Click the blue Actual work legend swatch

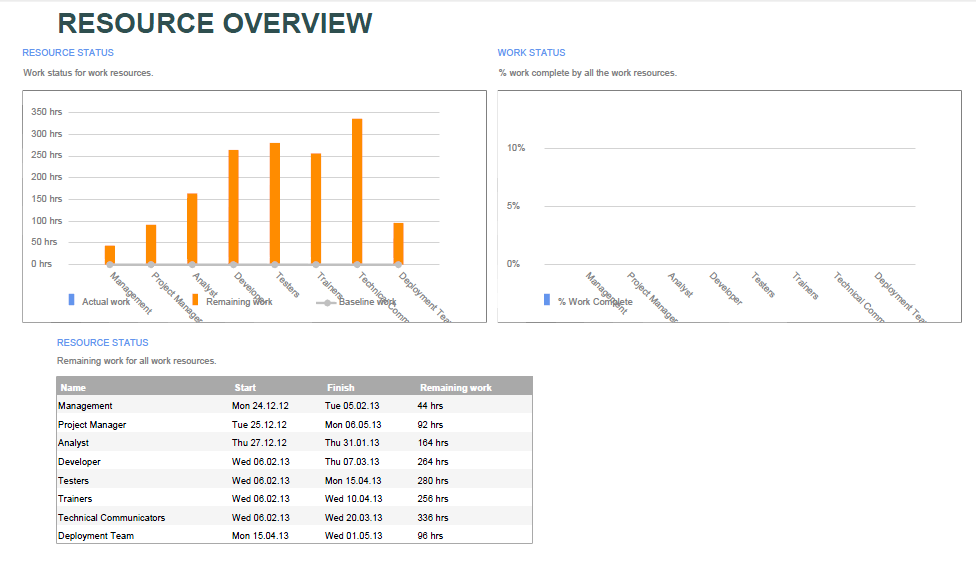pyautogui.click(x=72, y=300)
